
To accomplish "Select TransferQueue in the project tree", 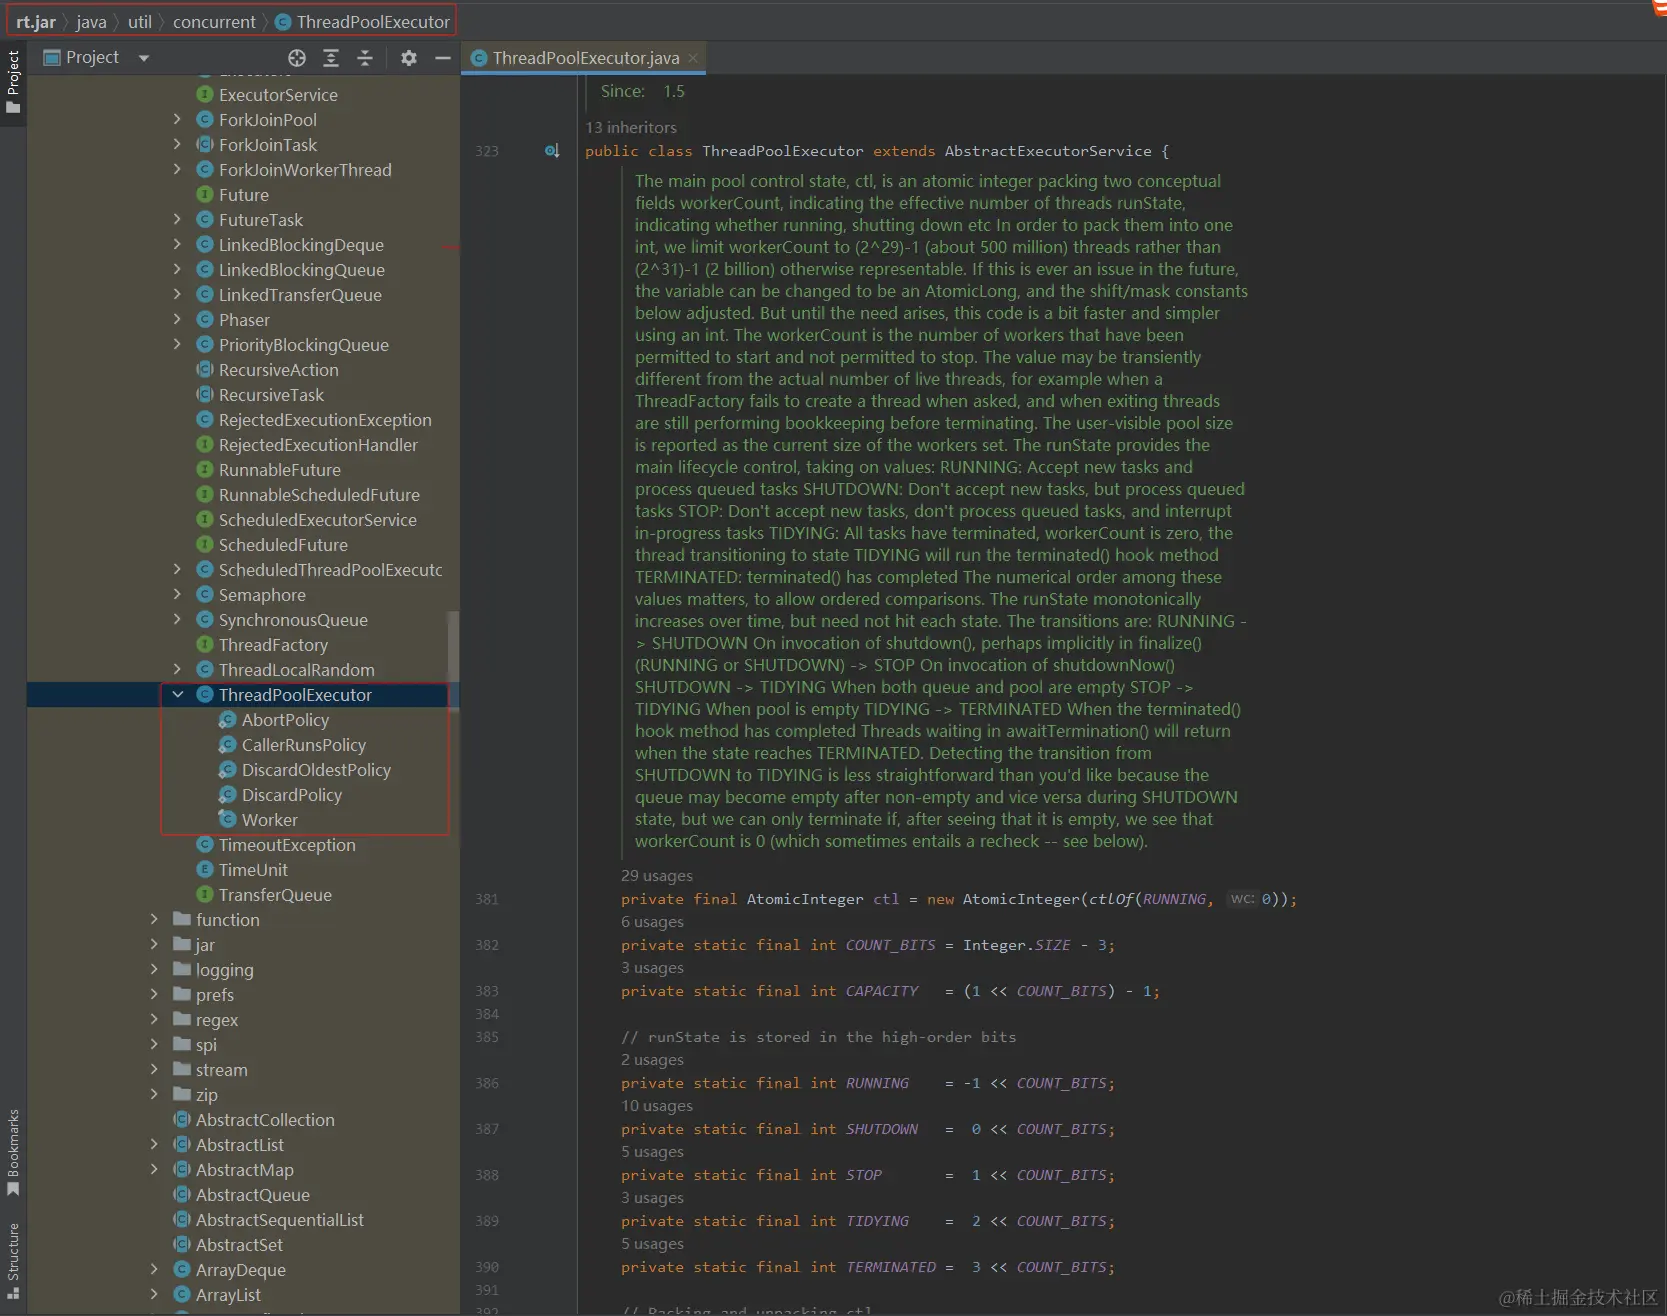I will (x=275, y=894).
